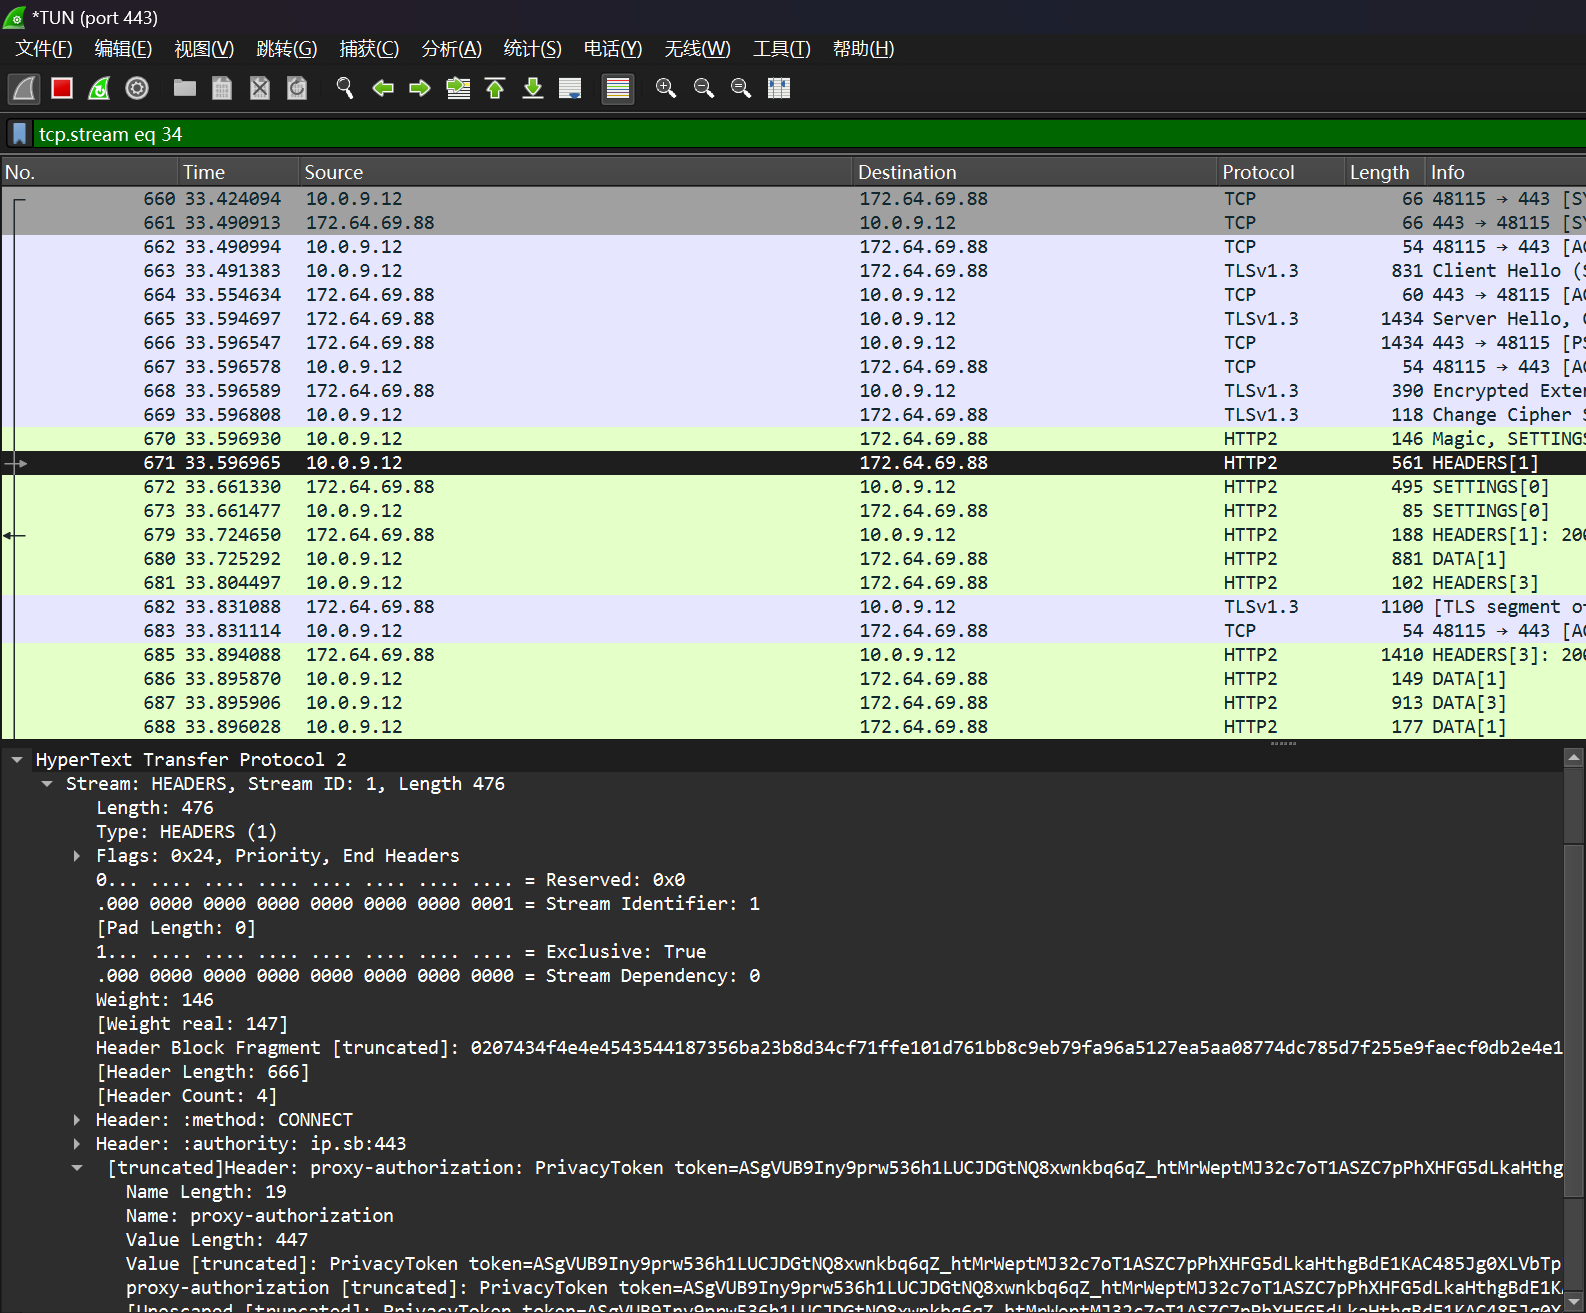Sort by the Source column header
1586x1313 pixels.
click(x=575, y=172)
